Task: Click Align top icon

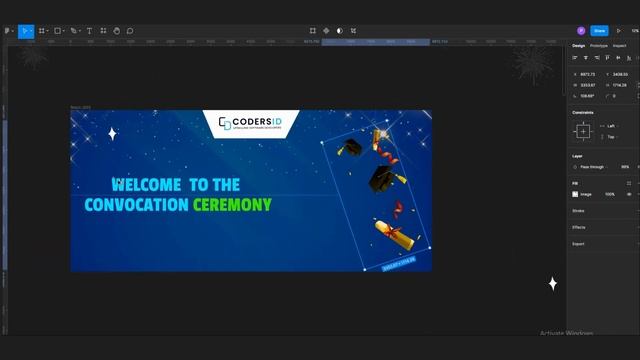Action: tap(607, 58)
